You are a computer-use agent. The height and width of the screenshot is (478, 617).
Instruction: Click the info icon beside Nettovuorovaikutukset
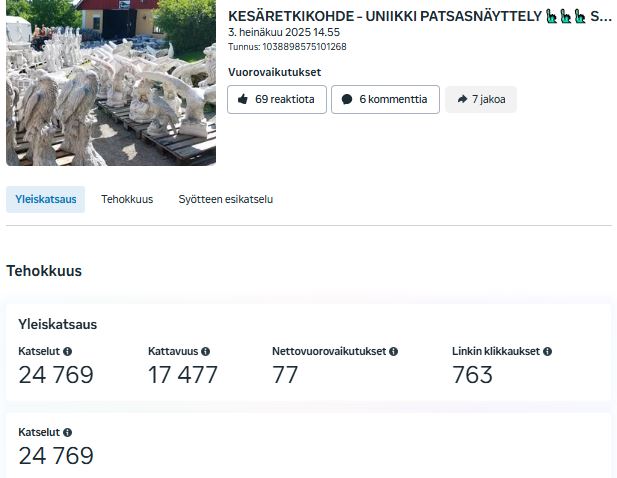(x=394, y=352)
